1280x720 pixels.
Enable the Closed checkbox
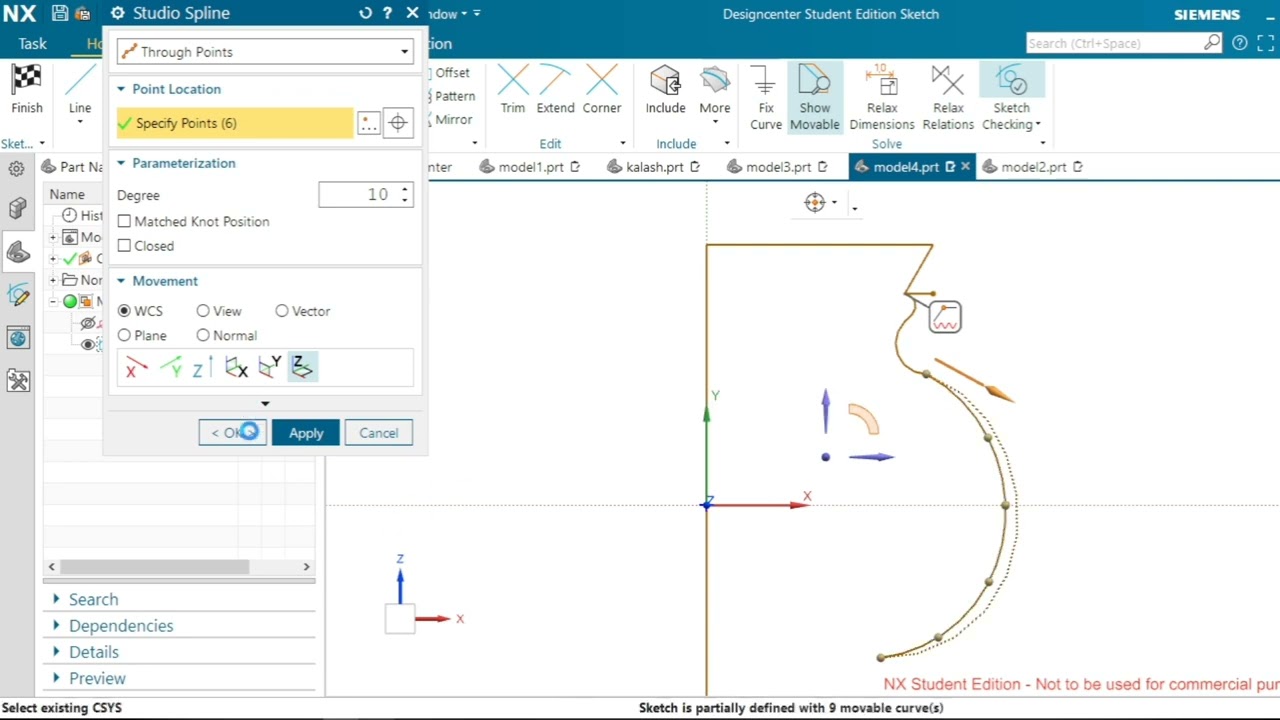pyautogui.click(x=124, y=245)
